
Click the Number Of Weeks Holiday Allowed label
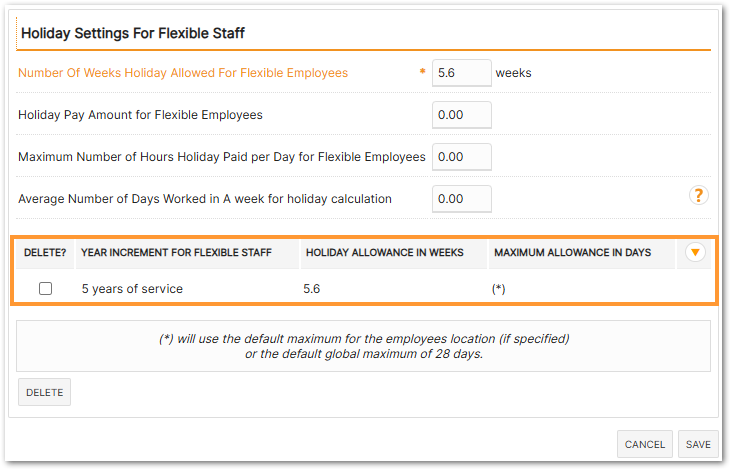coord(183,73)
